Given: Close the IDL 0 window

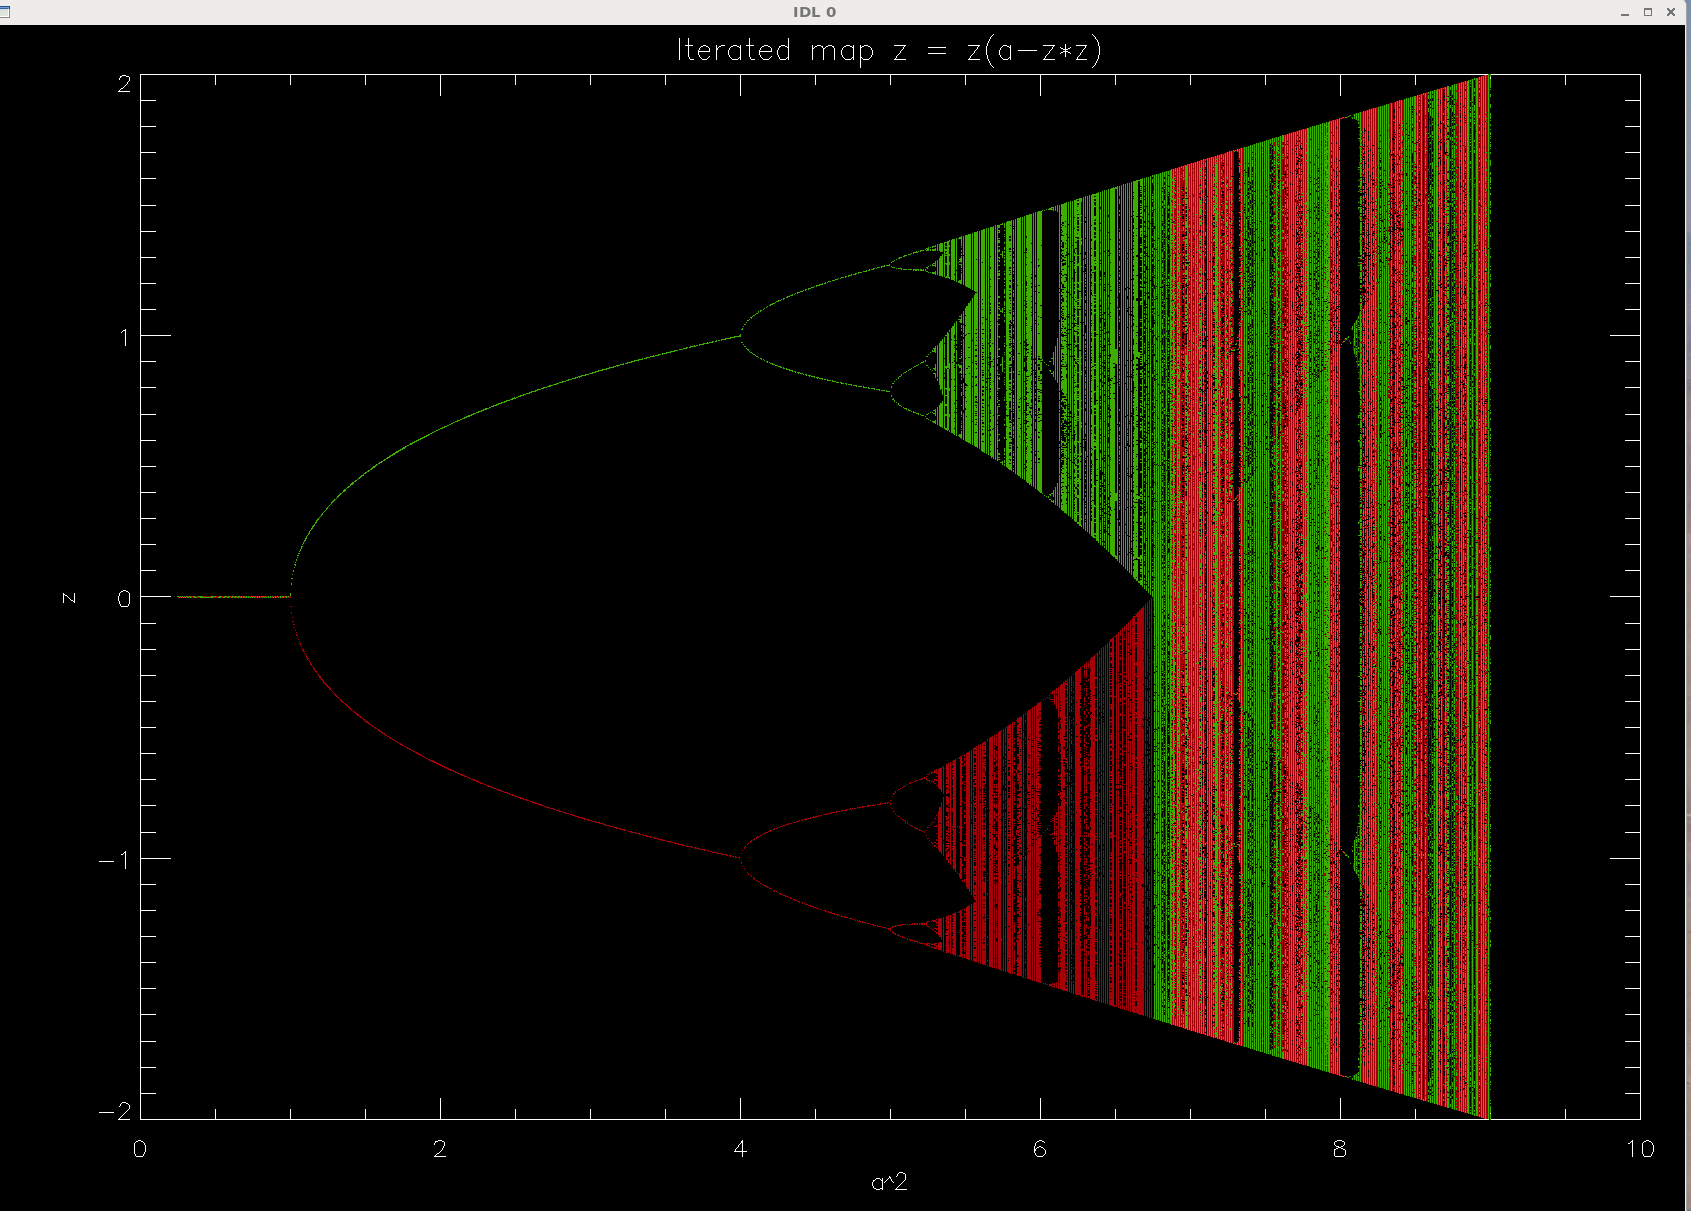Looking at the screenshot, I should point(1671,12).
